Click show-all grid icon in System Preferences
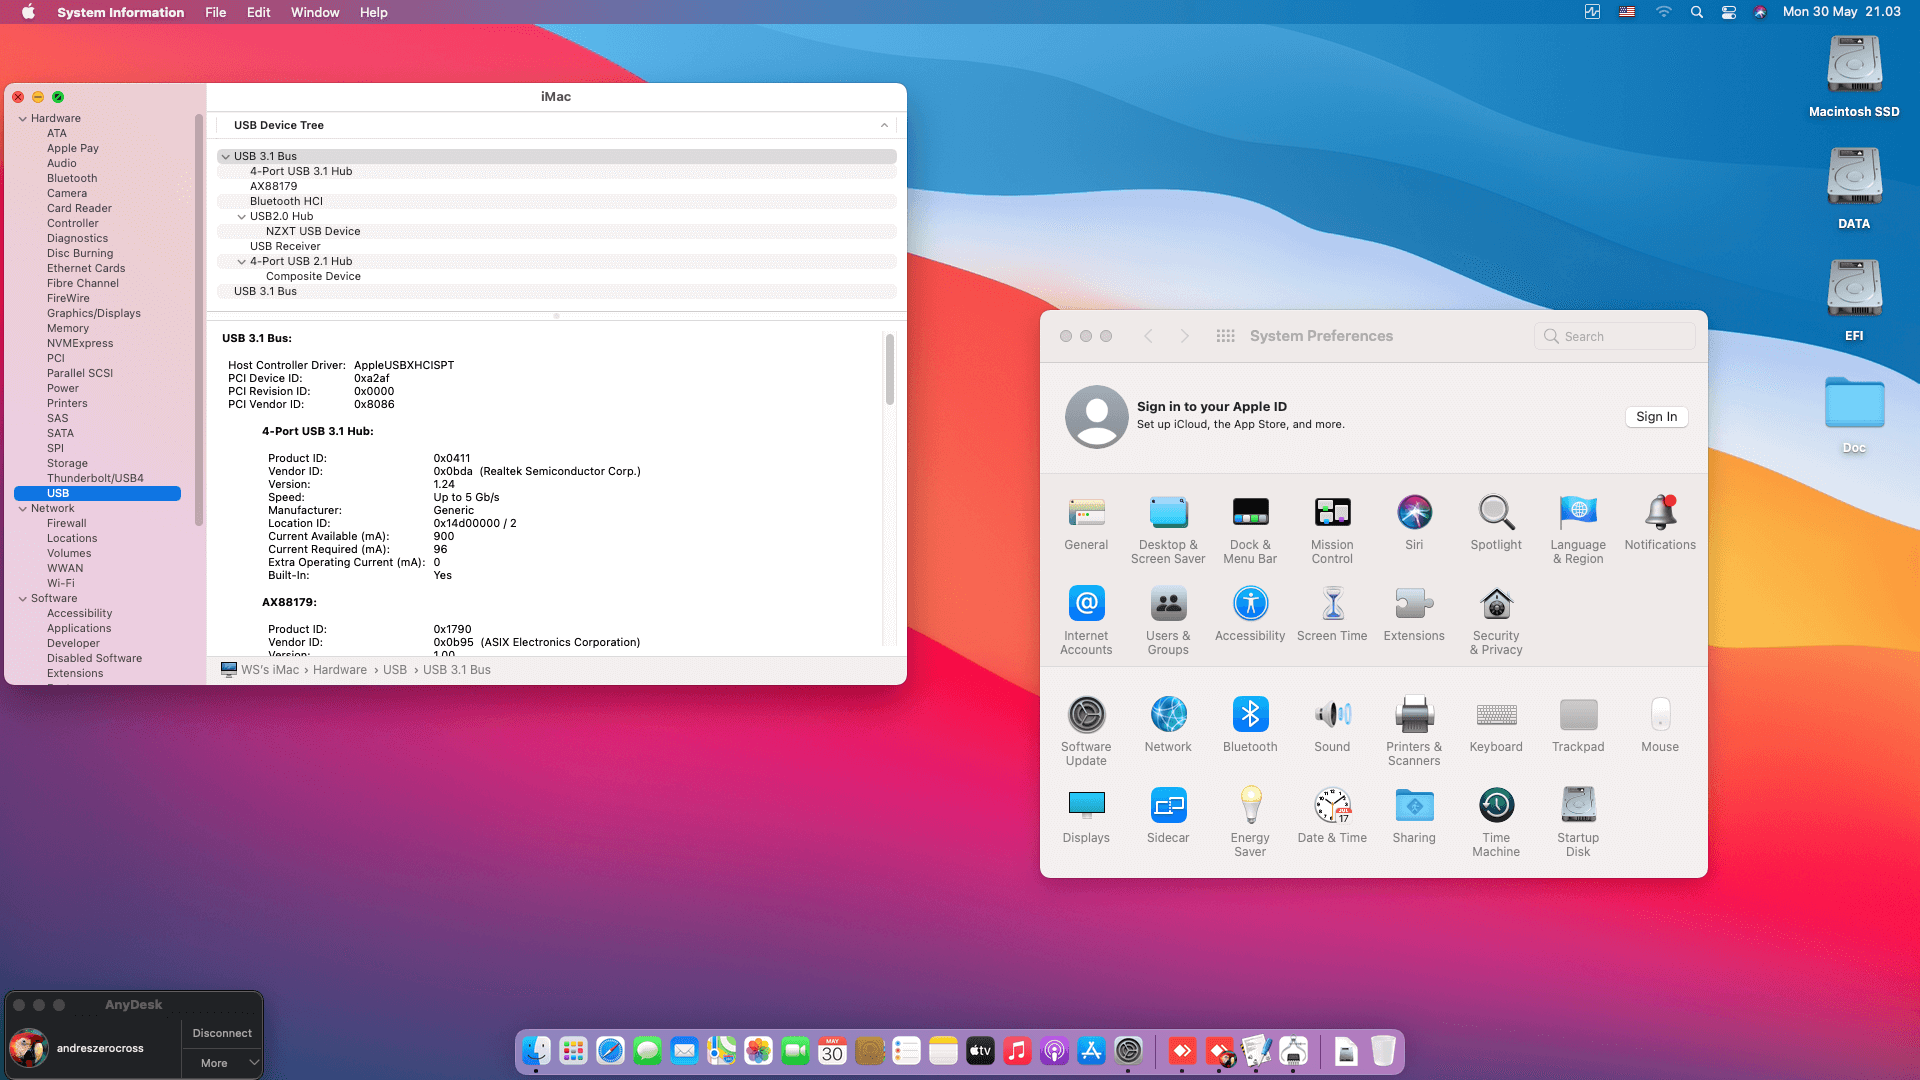The height and width of the screenshot is (1080, 1920). click(1225, 336)
